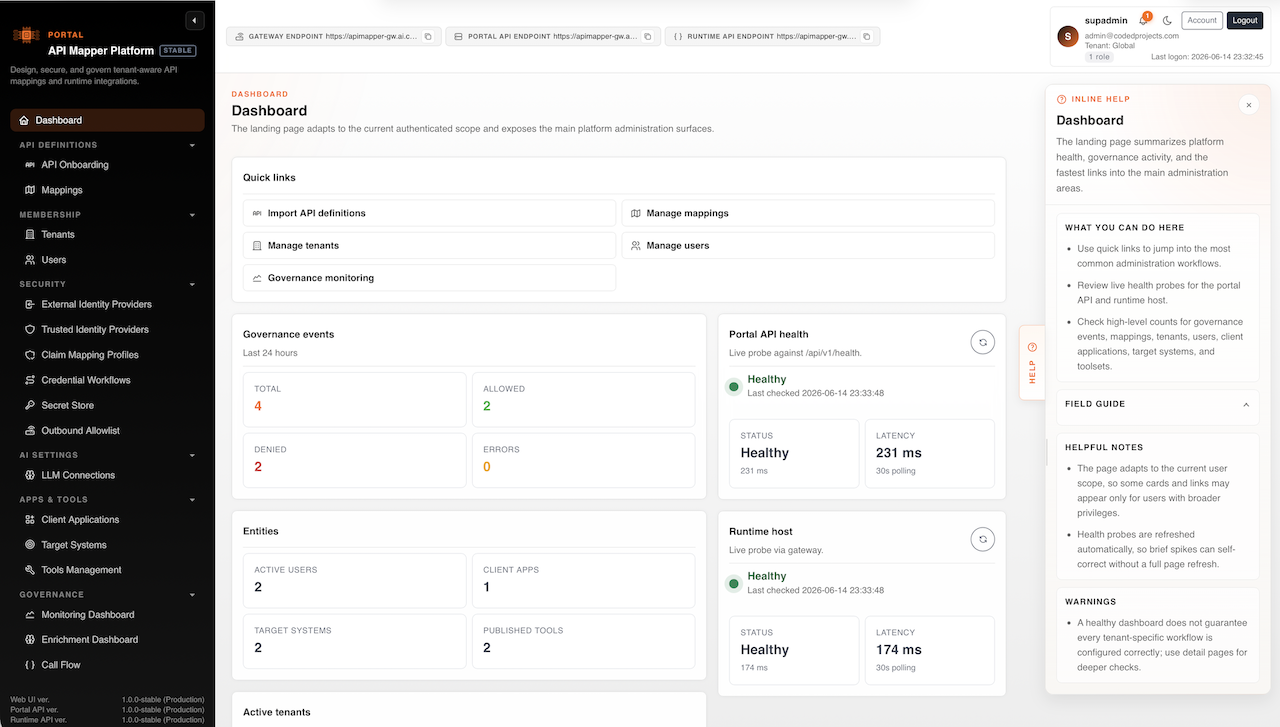Collapse the AI Settings section
Viewport: 1280px width, 727px height.
[192, 455]
